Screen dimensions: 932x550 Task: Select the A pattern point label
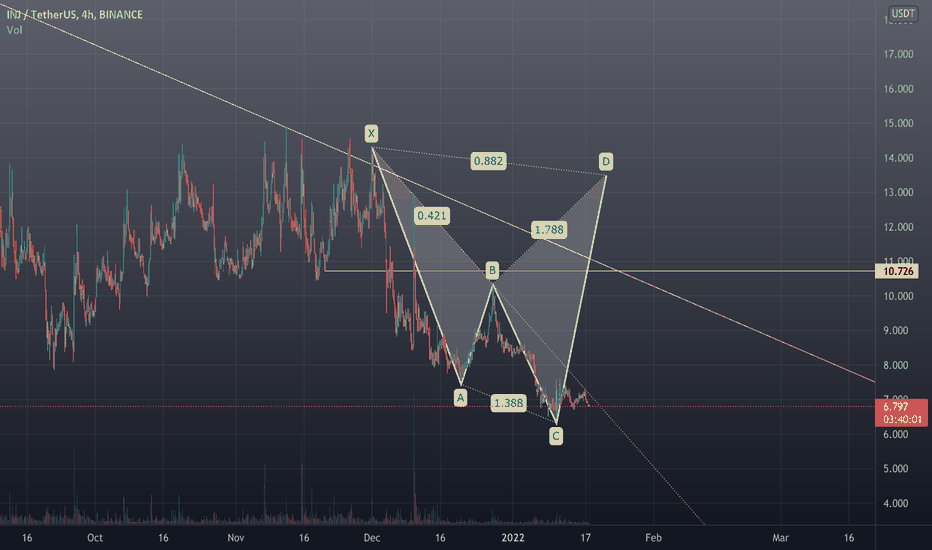(x=460, y=397)
